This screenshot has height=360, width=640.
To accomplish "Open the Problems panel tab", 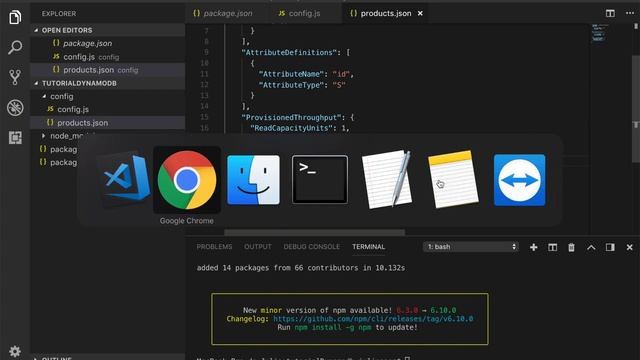I will click(214, 247).
